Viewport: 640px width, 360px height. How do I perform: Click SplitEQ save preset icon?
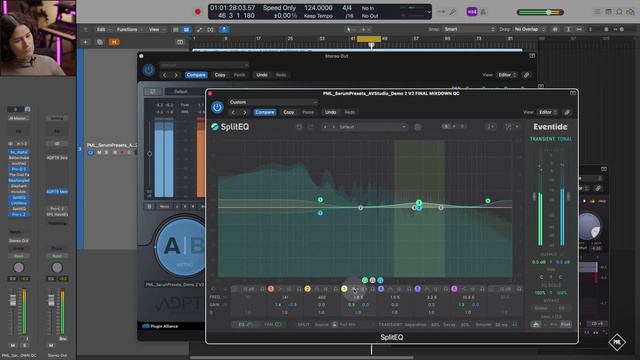coord(418,127)
